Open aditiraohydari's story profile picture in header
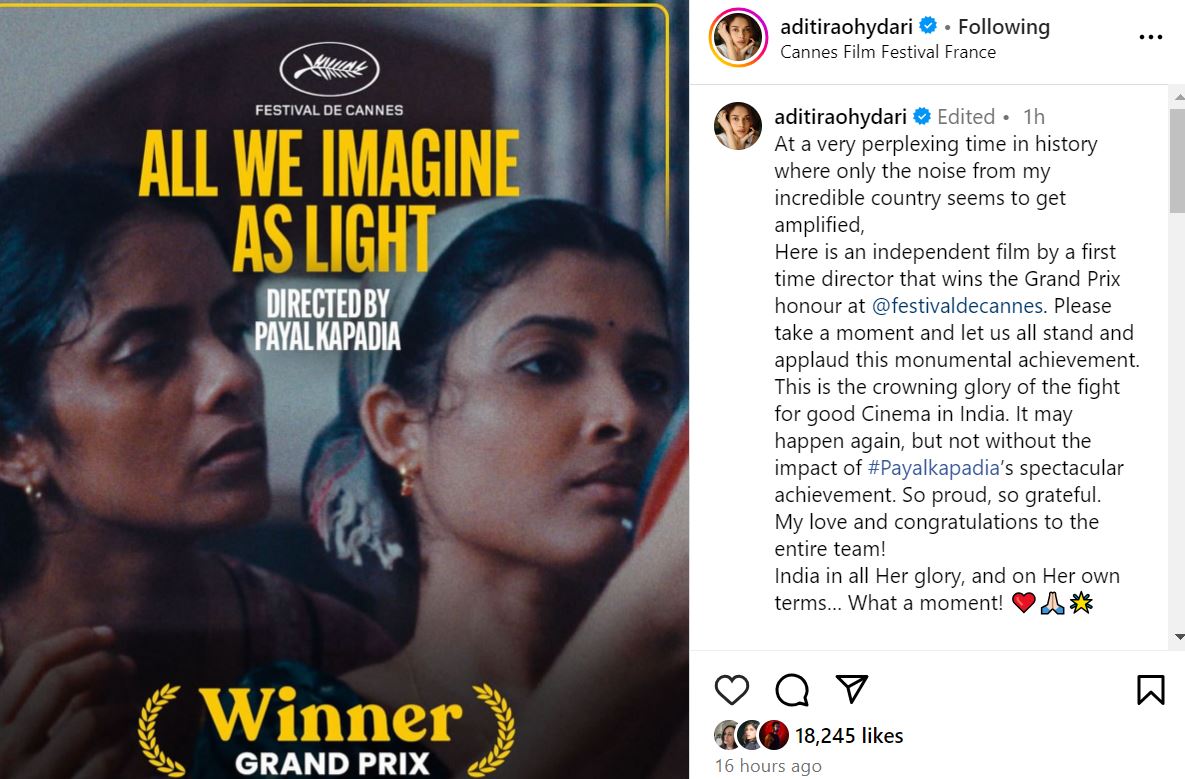 (738, 37)
